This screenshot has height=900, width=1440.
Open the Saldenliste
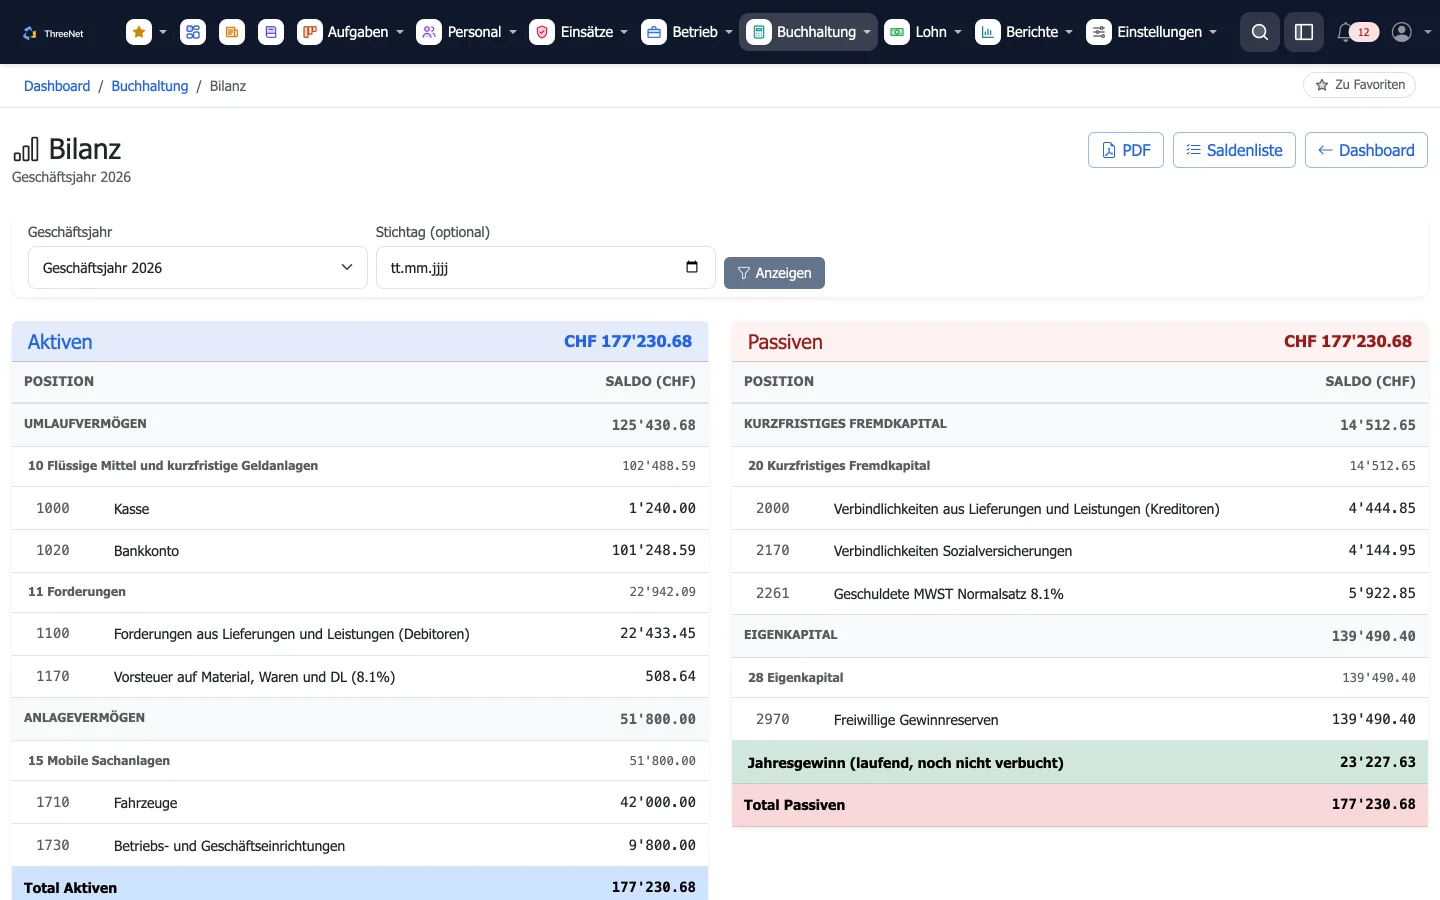1234,150
